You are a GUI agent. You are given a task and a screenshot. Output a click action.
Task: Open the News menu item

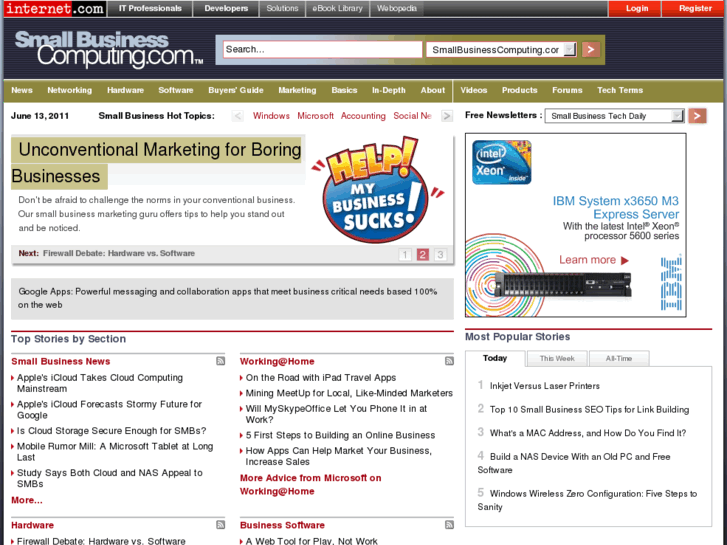click(x=22, y=90)
